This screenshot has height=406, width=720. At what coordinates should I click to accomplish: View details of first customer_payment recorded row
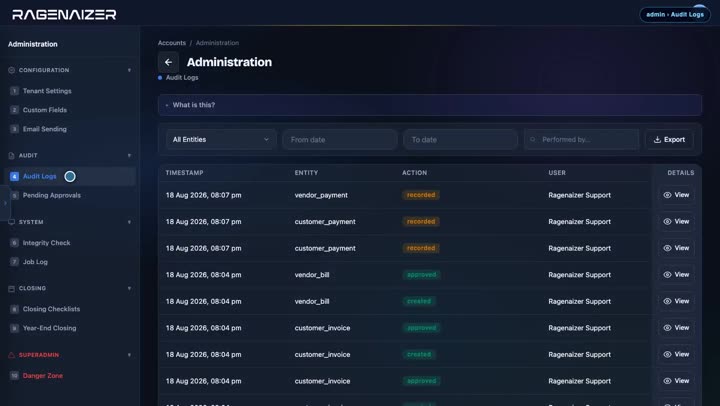(676, 221)
